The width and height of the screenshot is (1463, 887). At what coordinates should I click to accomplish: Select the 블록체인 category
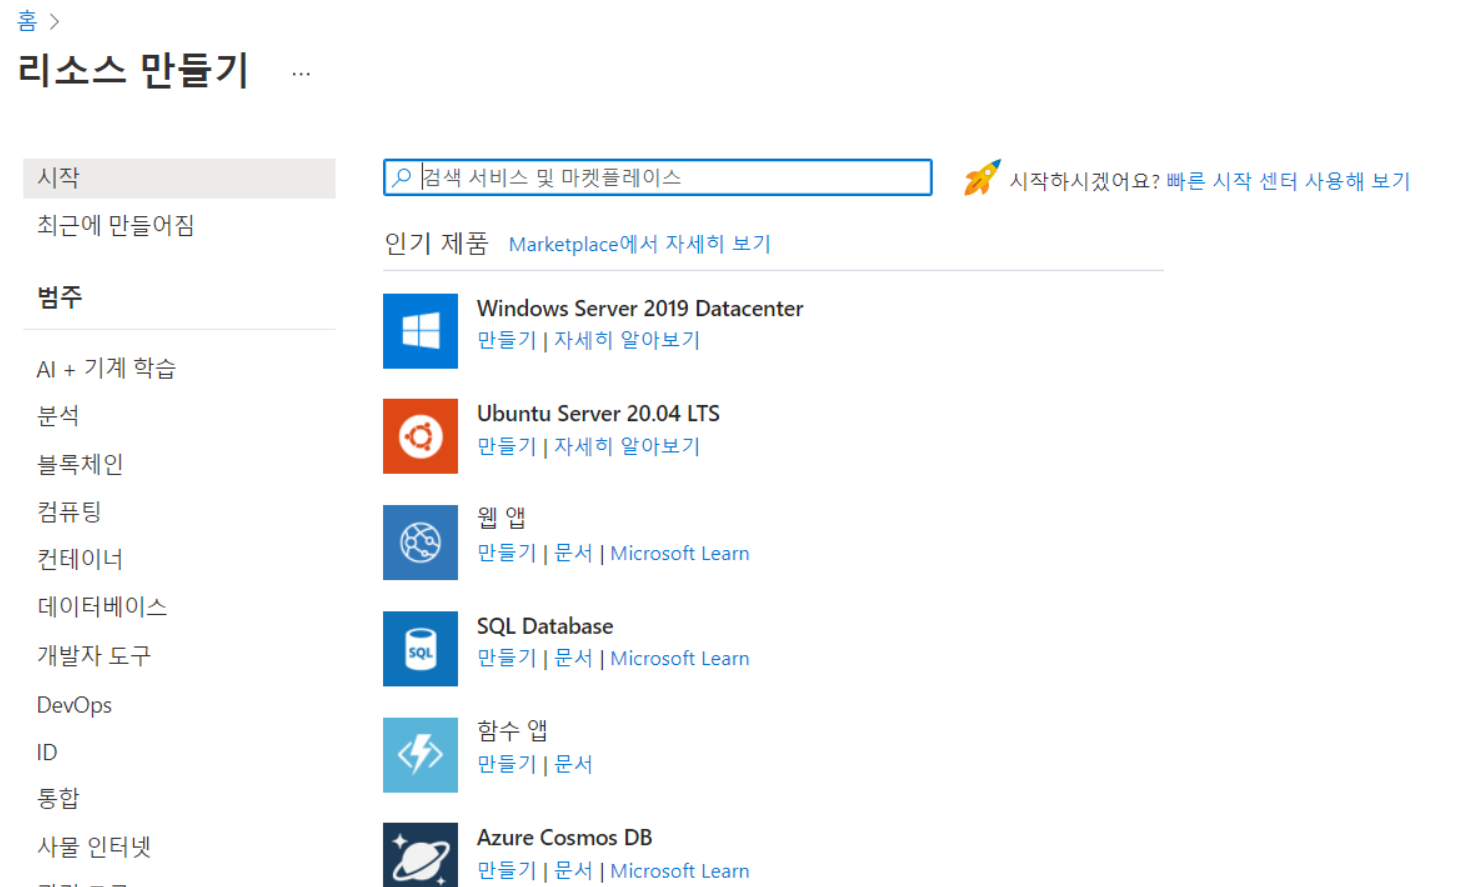[x=80, y=464]
